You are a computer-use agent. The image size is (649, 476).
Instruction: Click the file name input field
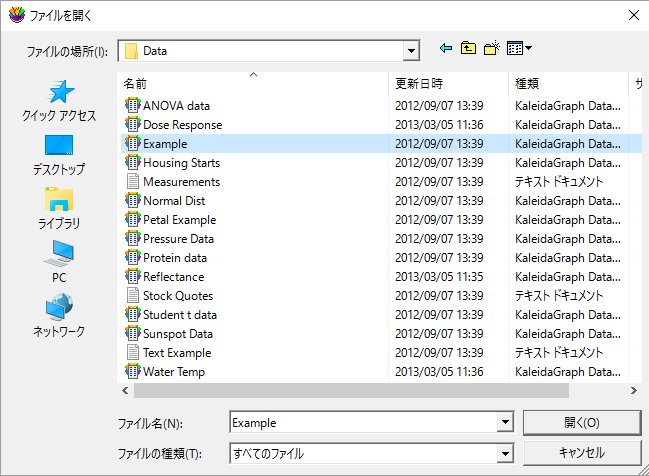click(364, 423)
